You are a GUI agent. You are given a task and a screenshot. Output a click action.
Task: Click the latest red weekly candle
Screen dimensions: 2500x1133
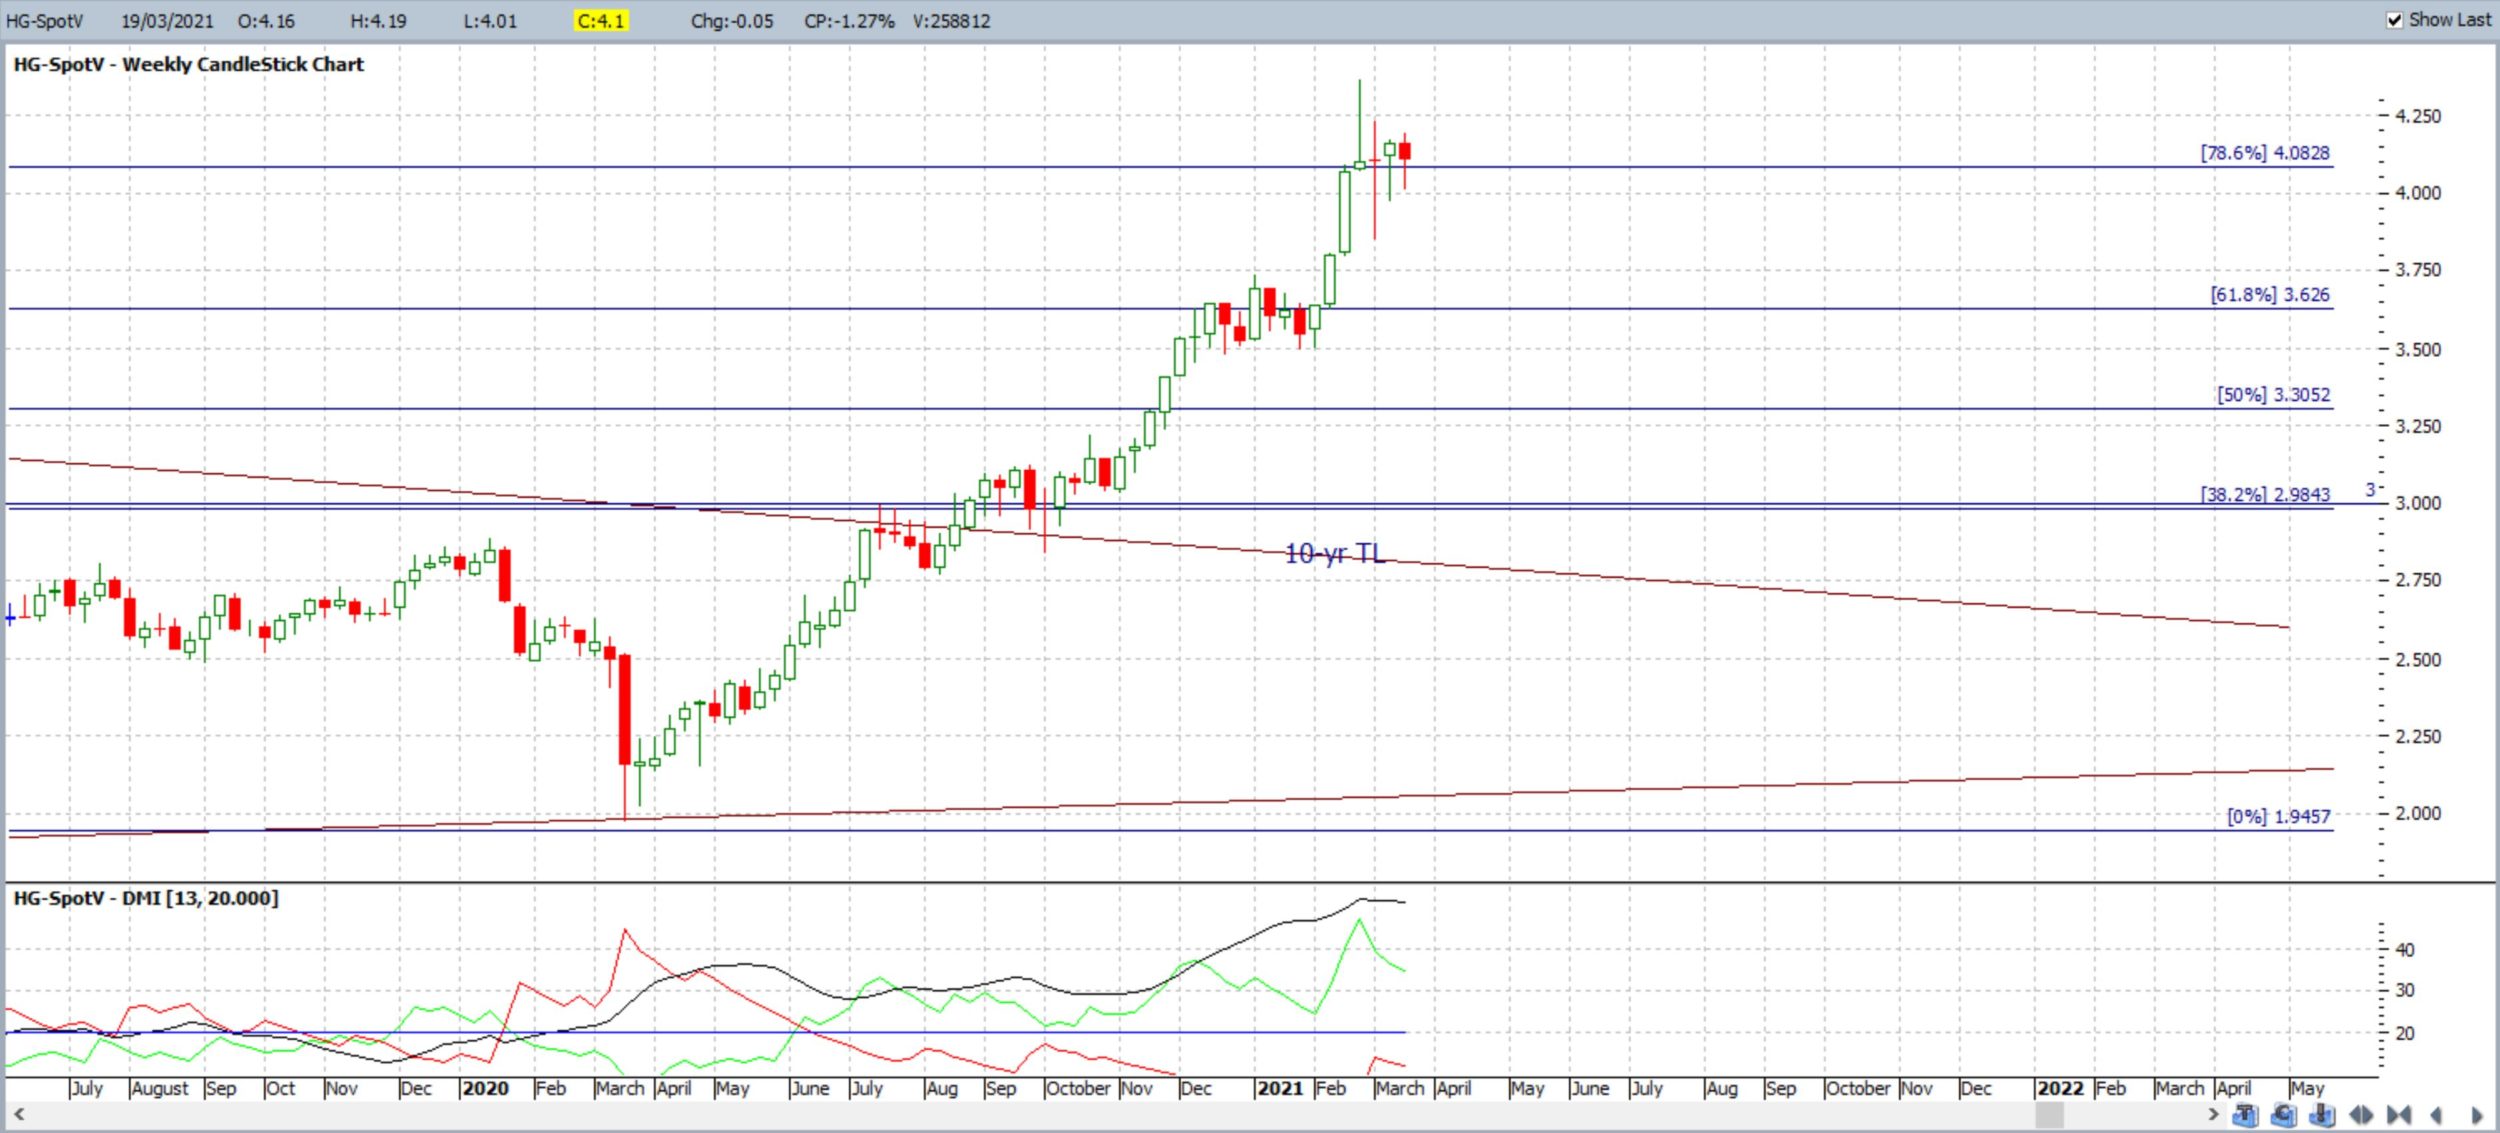click(1405, 151)
